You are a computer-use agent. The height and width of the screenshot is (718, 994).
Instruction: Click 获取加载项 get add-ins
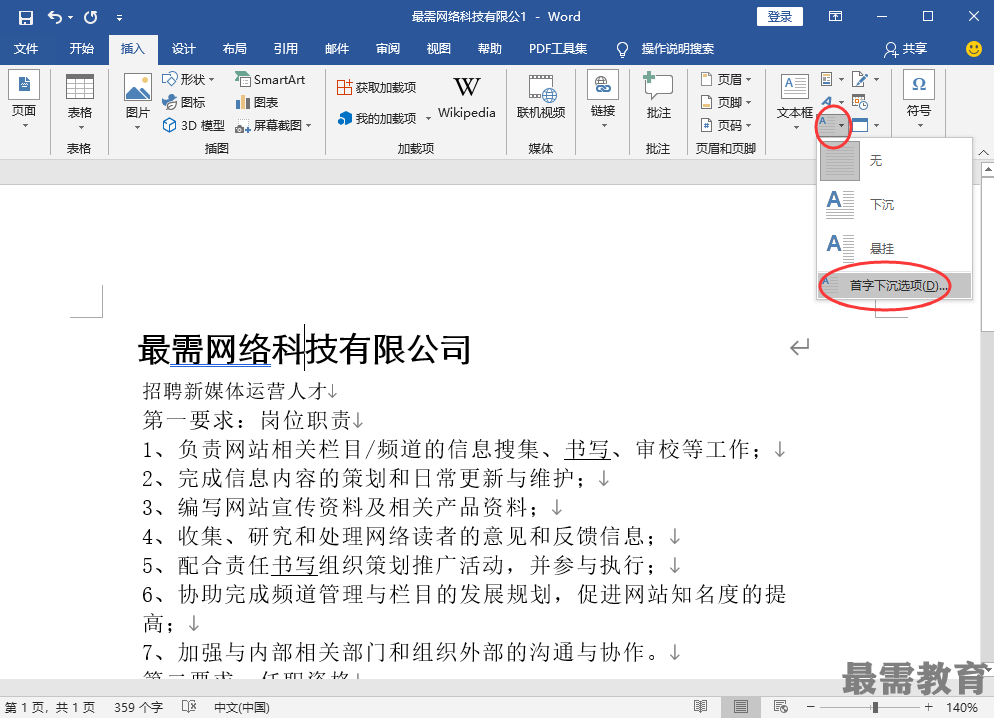[x=377, y=87]
